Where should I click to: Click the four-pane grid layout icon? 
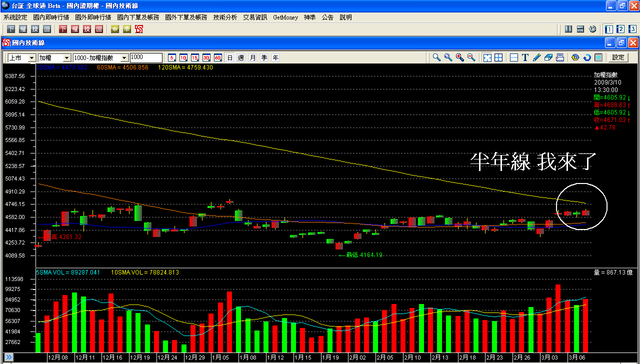tap(498, 58)
